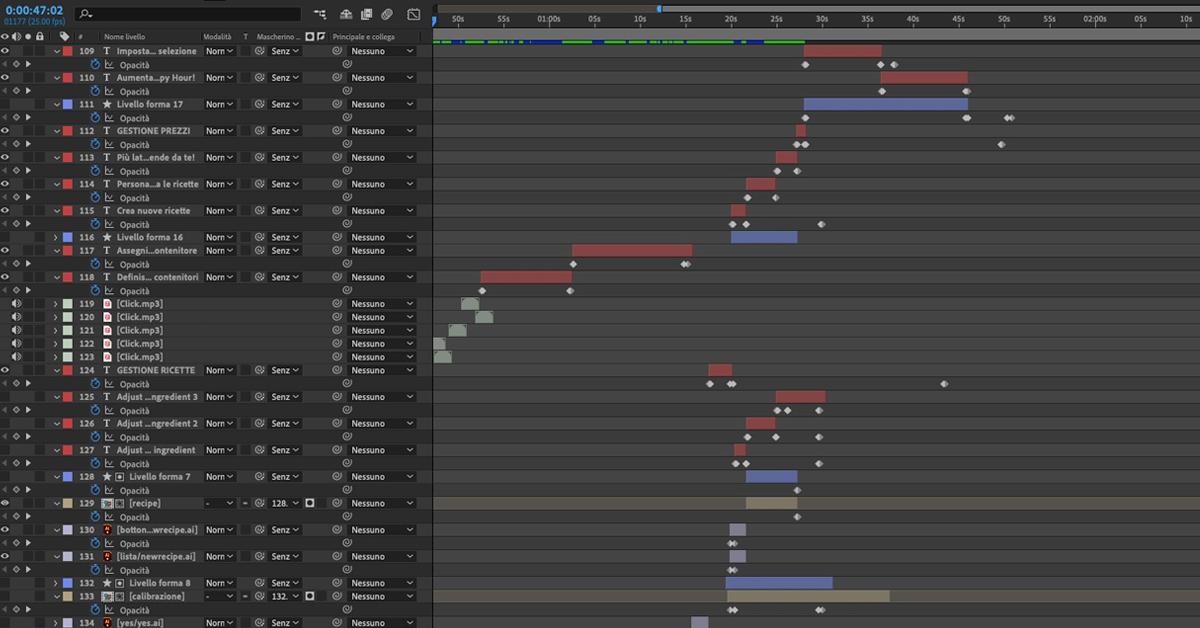Hide layer 112 GESTIONE PREZZI with eye icon

click(6, 131)
